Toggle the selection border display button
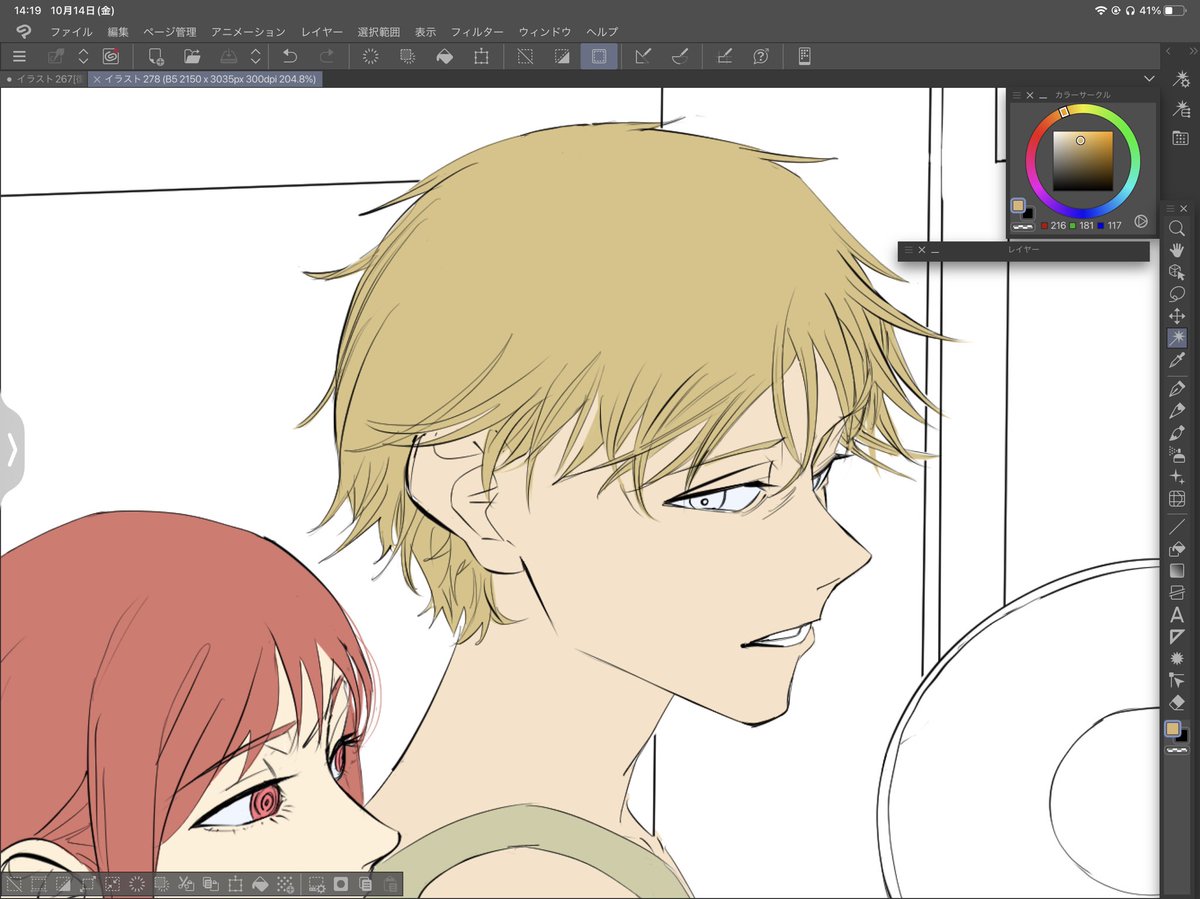The image size is (1200, 899). tap(599, 57)
